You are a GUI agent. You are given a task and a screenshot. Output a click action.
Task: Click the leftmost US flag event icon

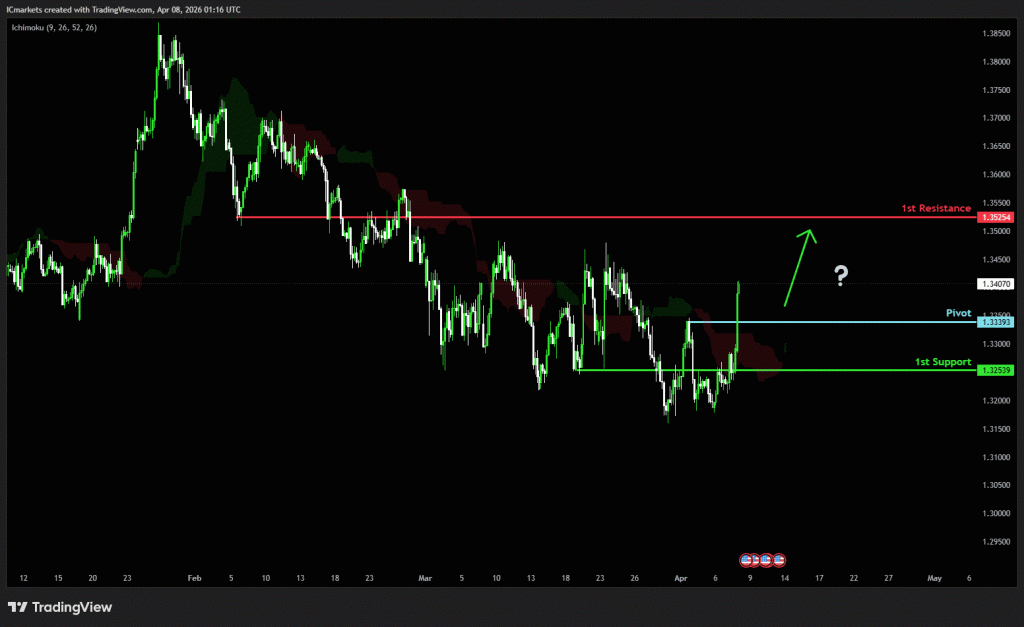(x=745, y=560)
